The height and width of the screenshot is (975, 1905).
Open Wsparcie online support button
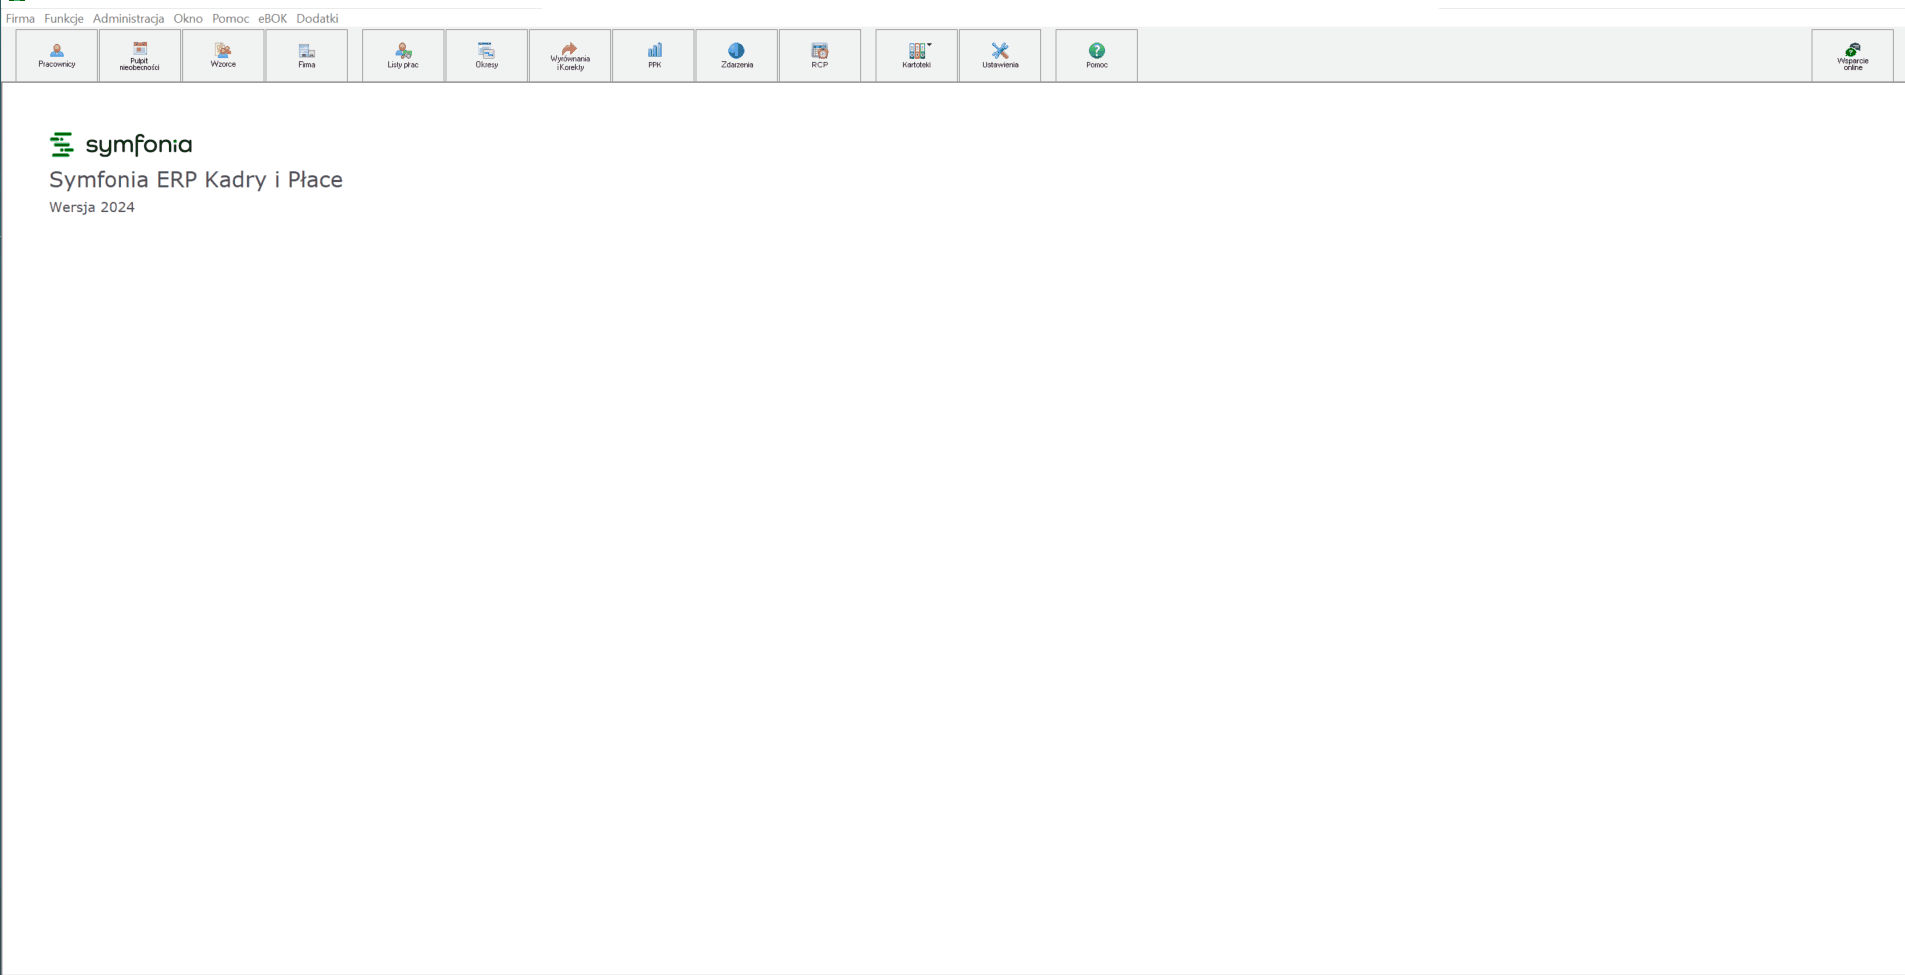point(1853,55)
